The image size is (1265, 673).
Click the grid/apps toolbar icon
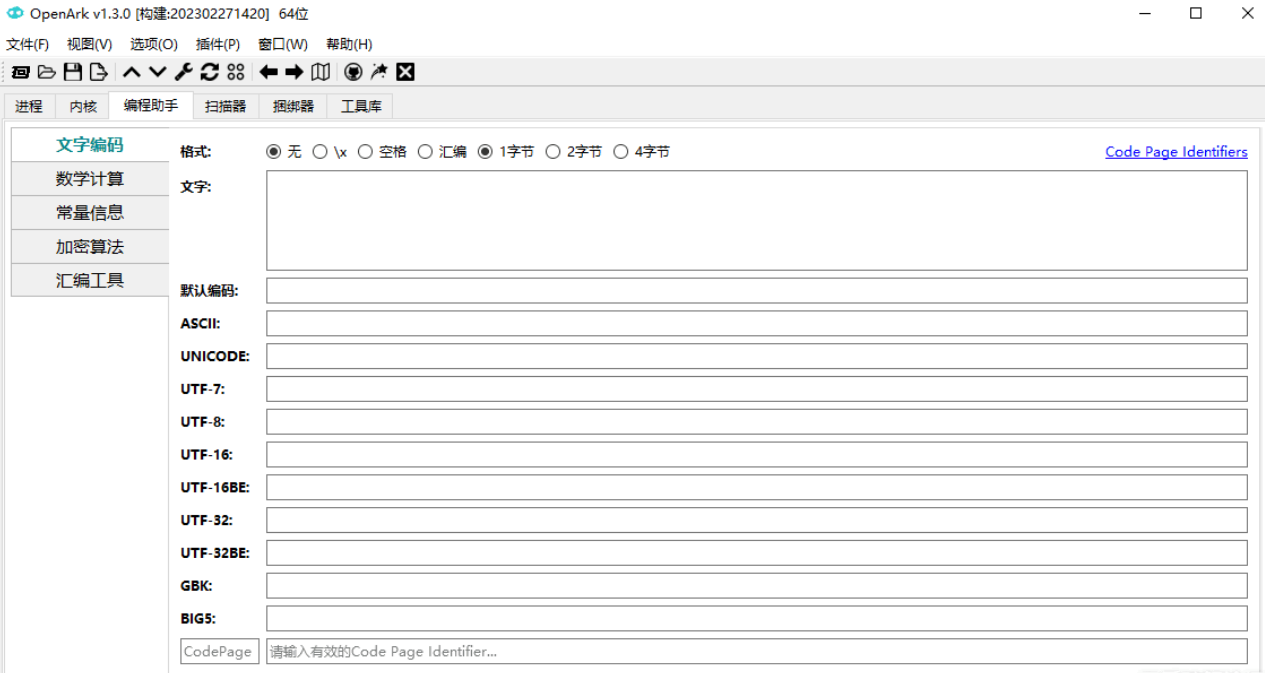click(x=235, y=71)
